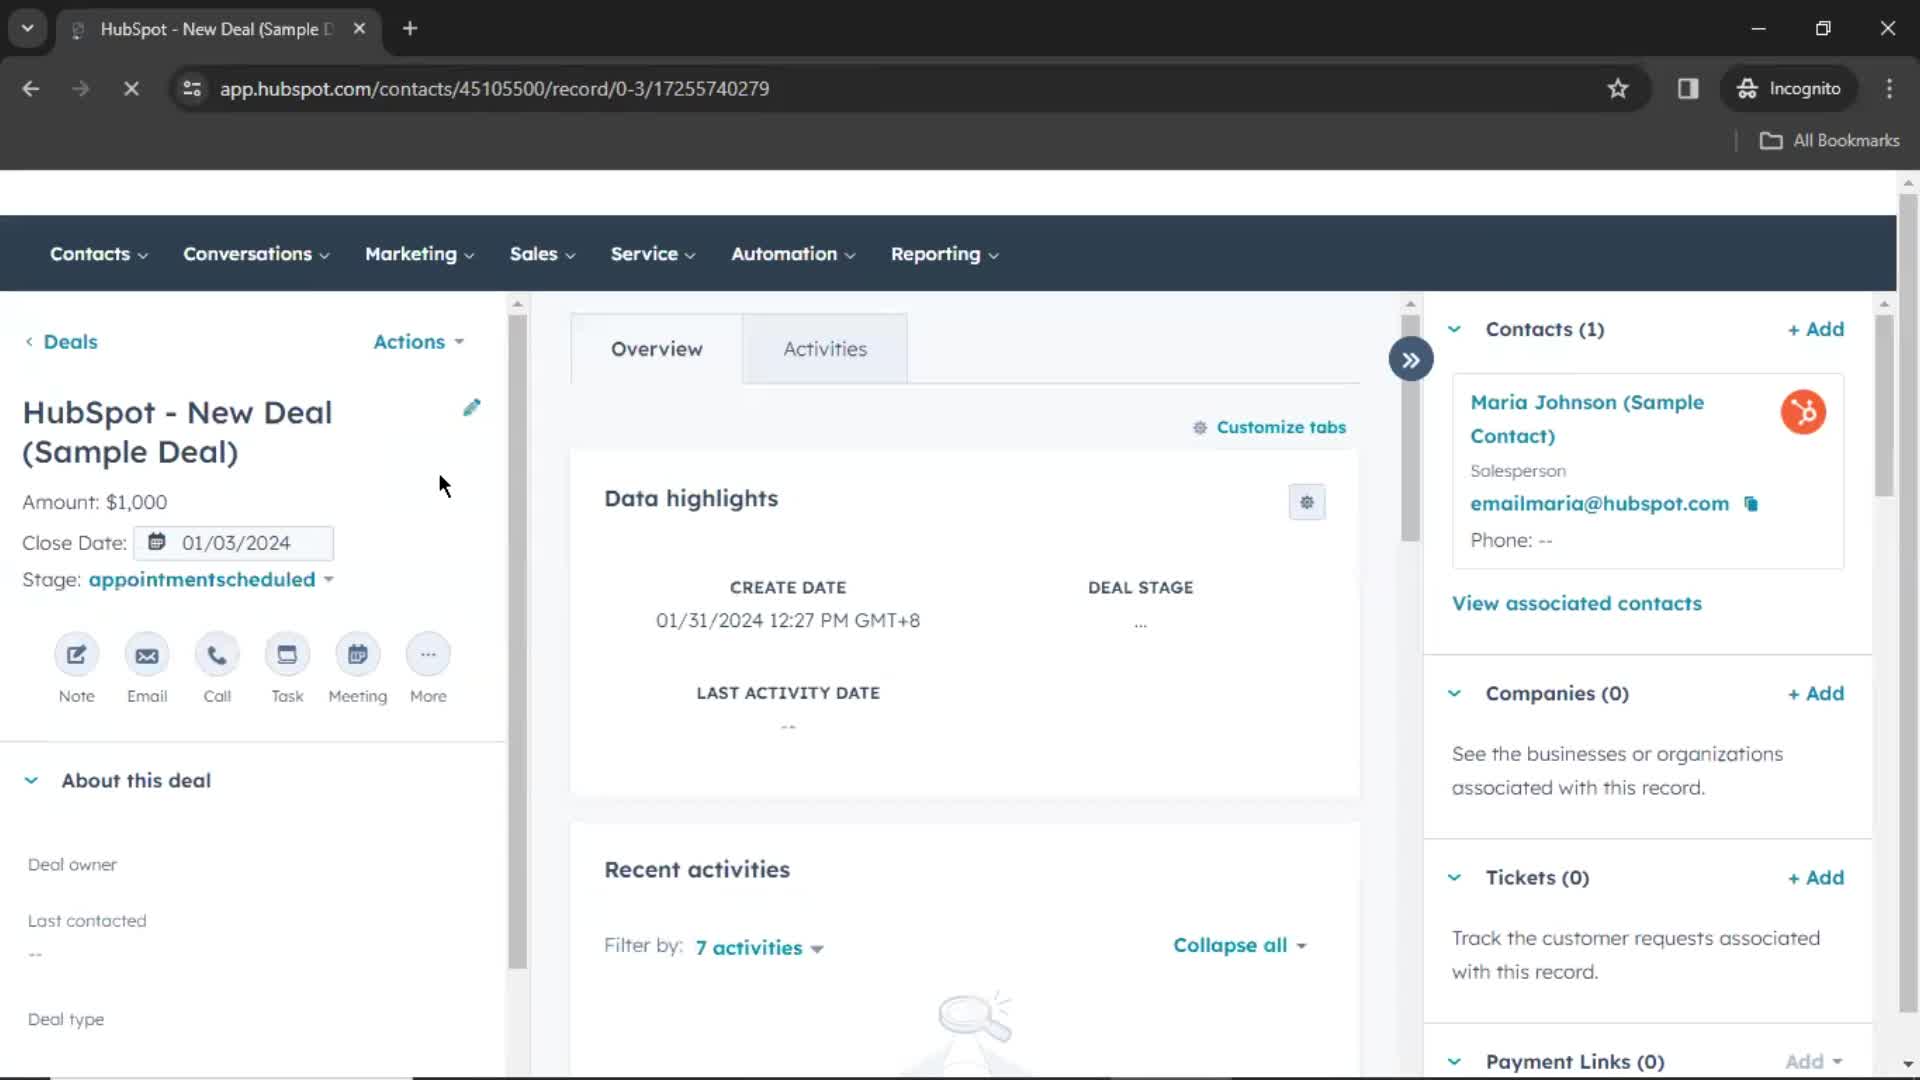Add a contact to this deal
Screen dimensions: 1920x1080
coord(1816,329)
